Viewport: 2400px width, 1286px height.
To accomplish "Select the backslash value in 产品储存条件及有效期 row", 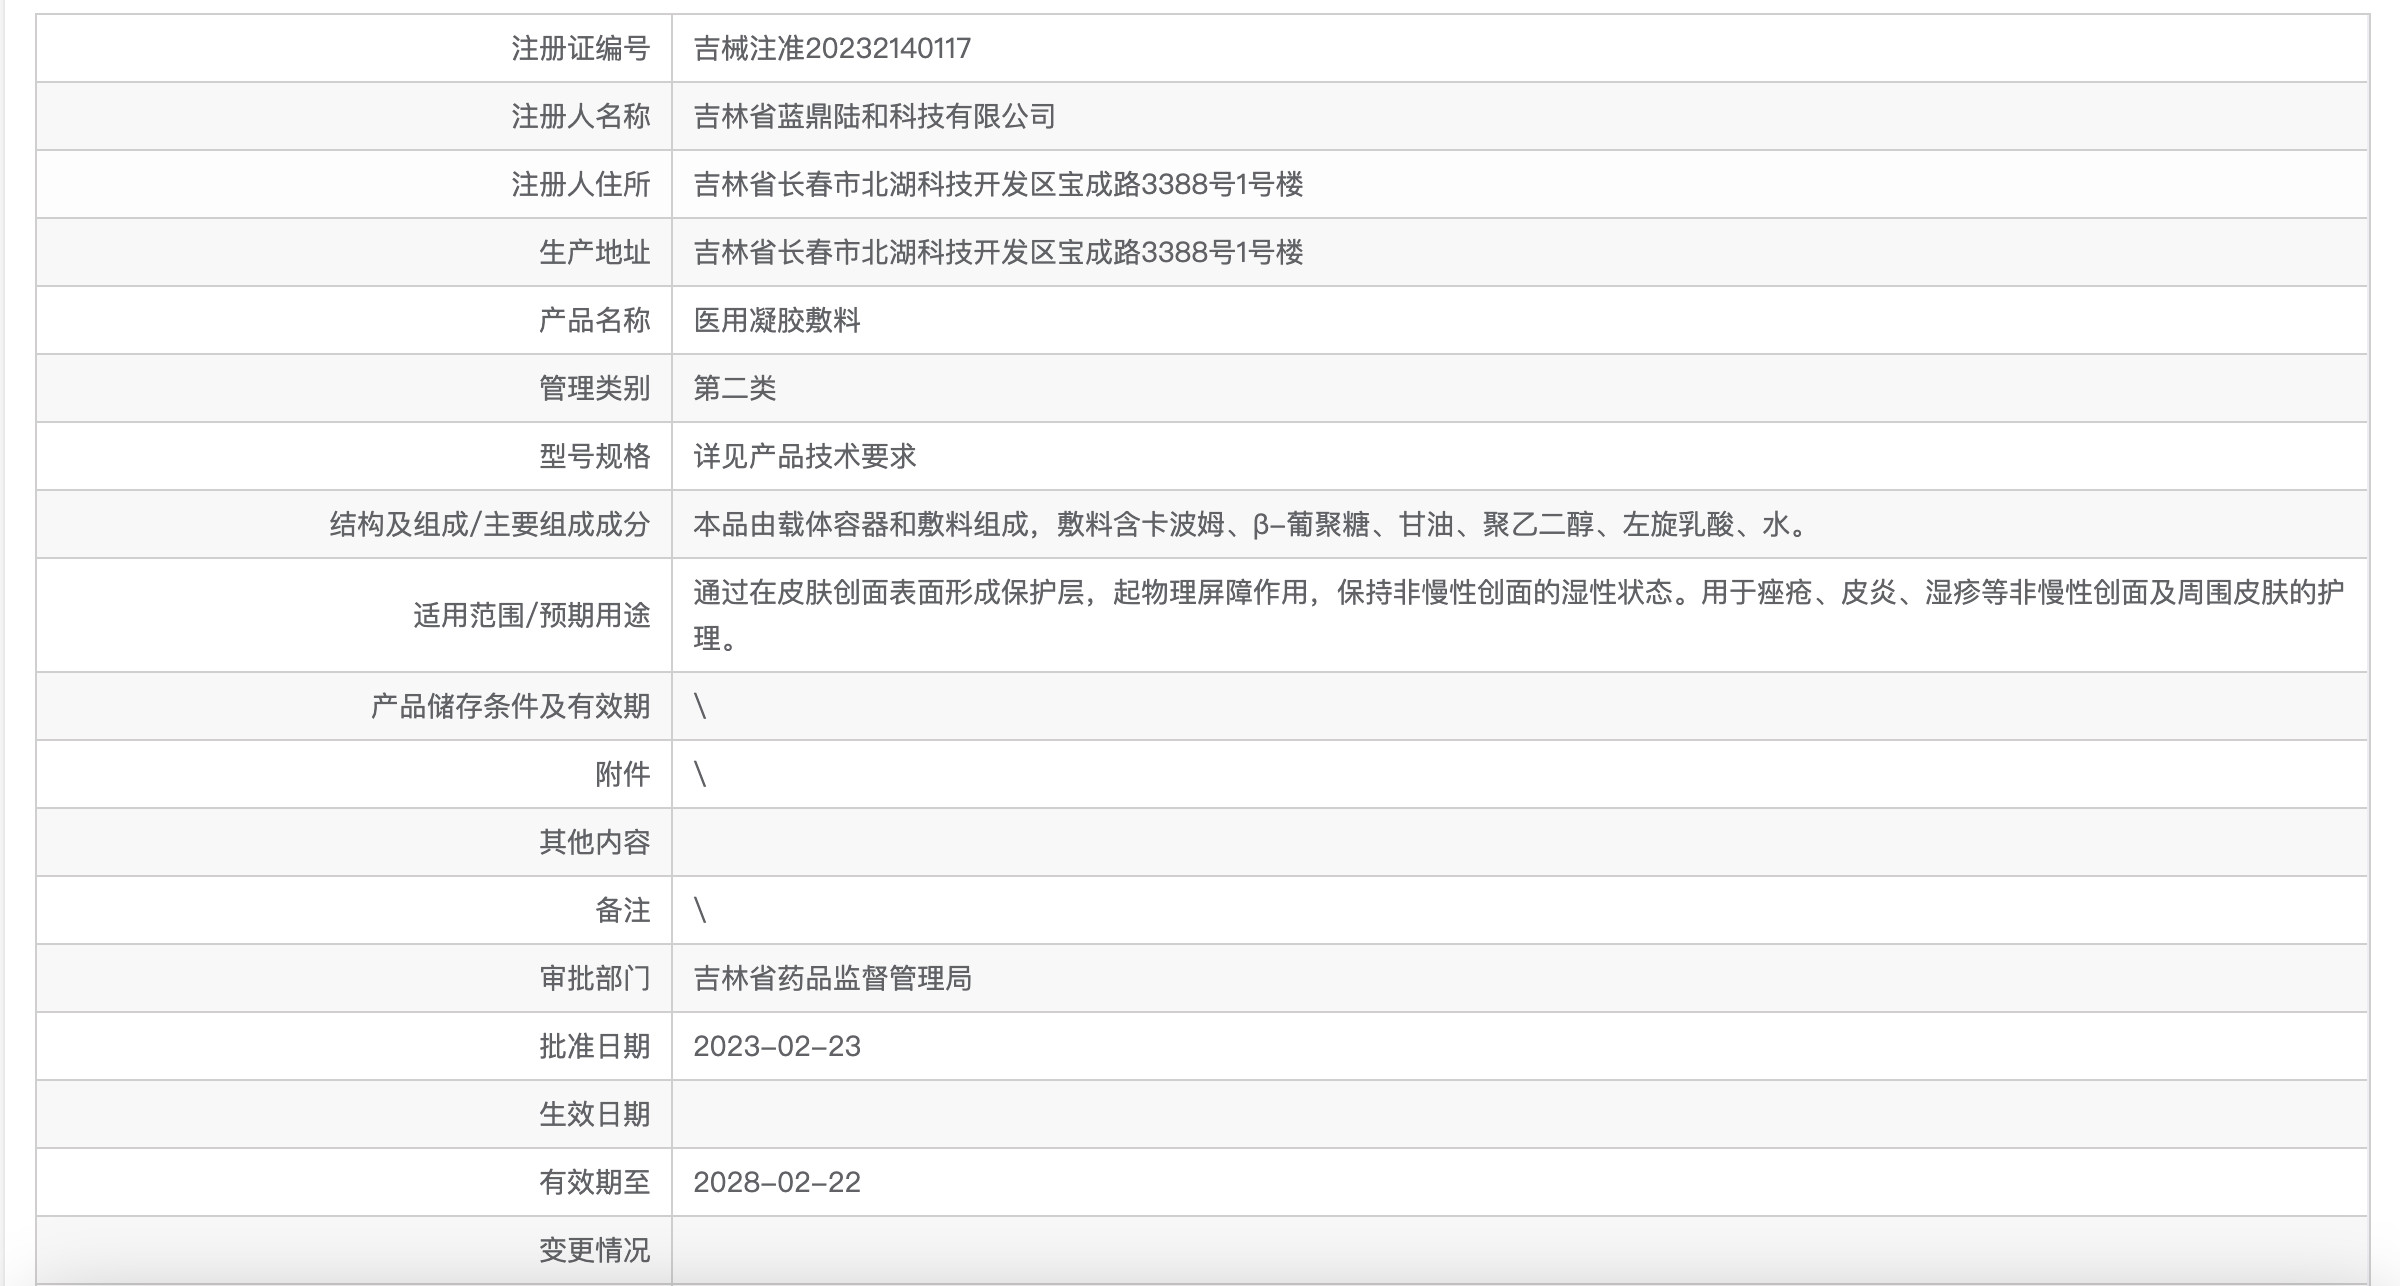I will point(700,706).
